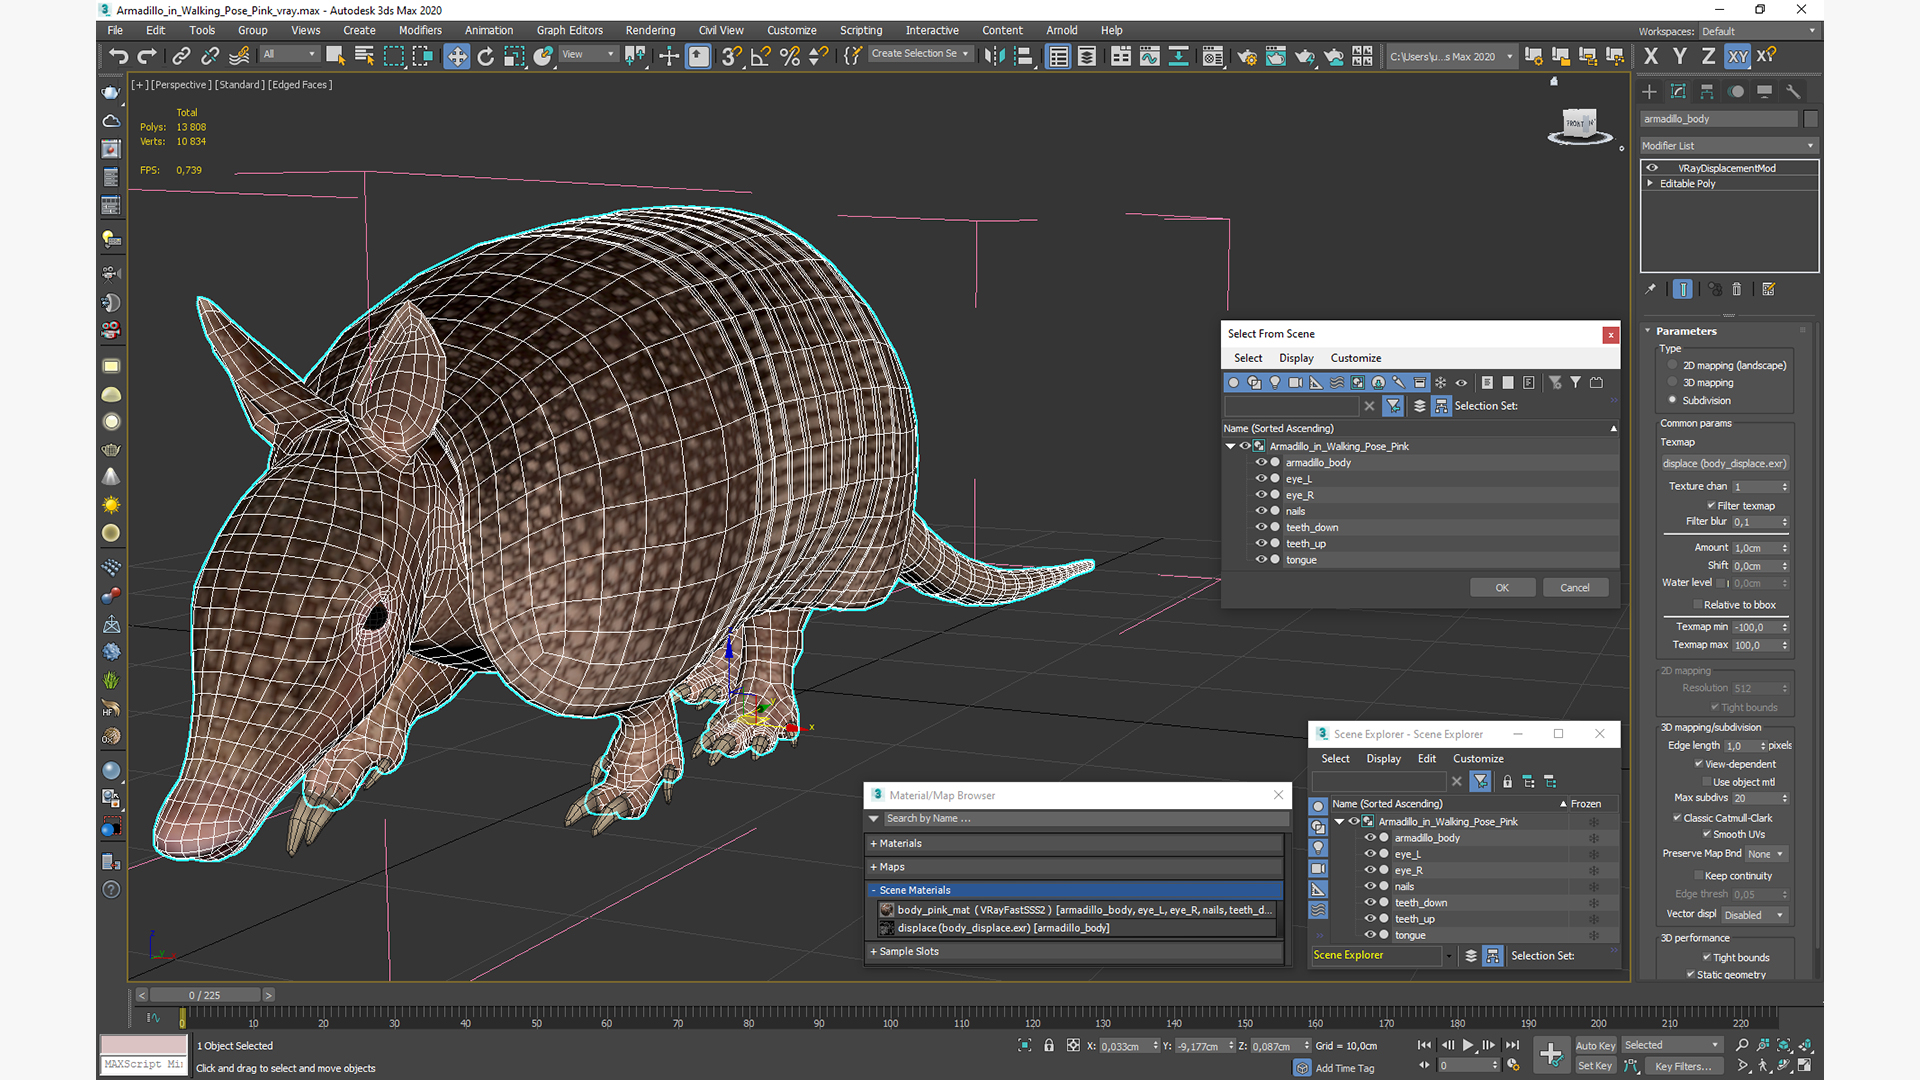Expand Materials section in Material/Map Browser
The height and width of the screenshot is (1080, 1920).
[873, 843]
